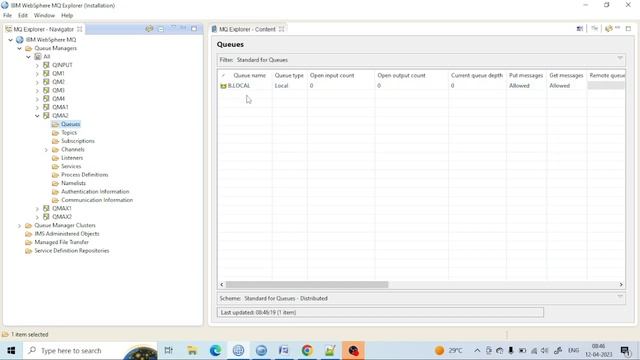Expand the QMA1 queue manager

[37, 107]
